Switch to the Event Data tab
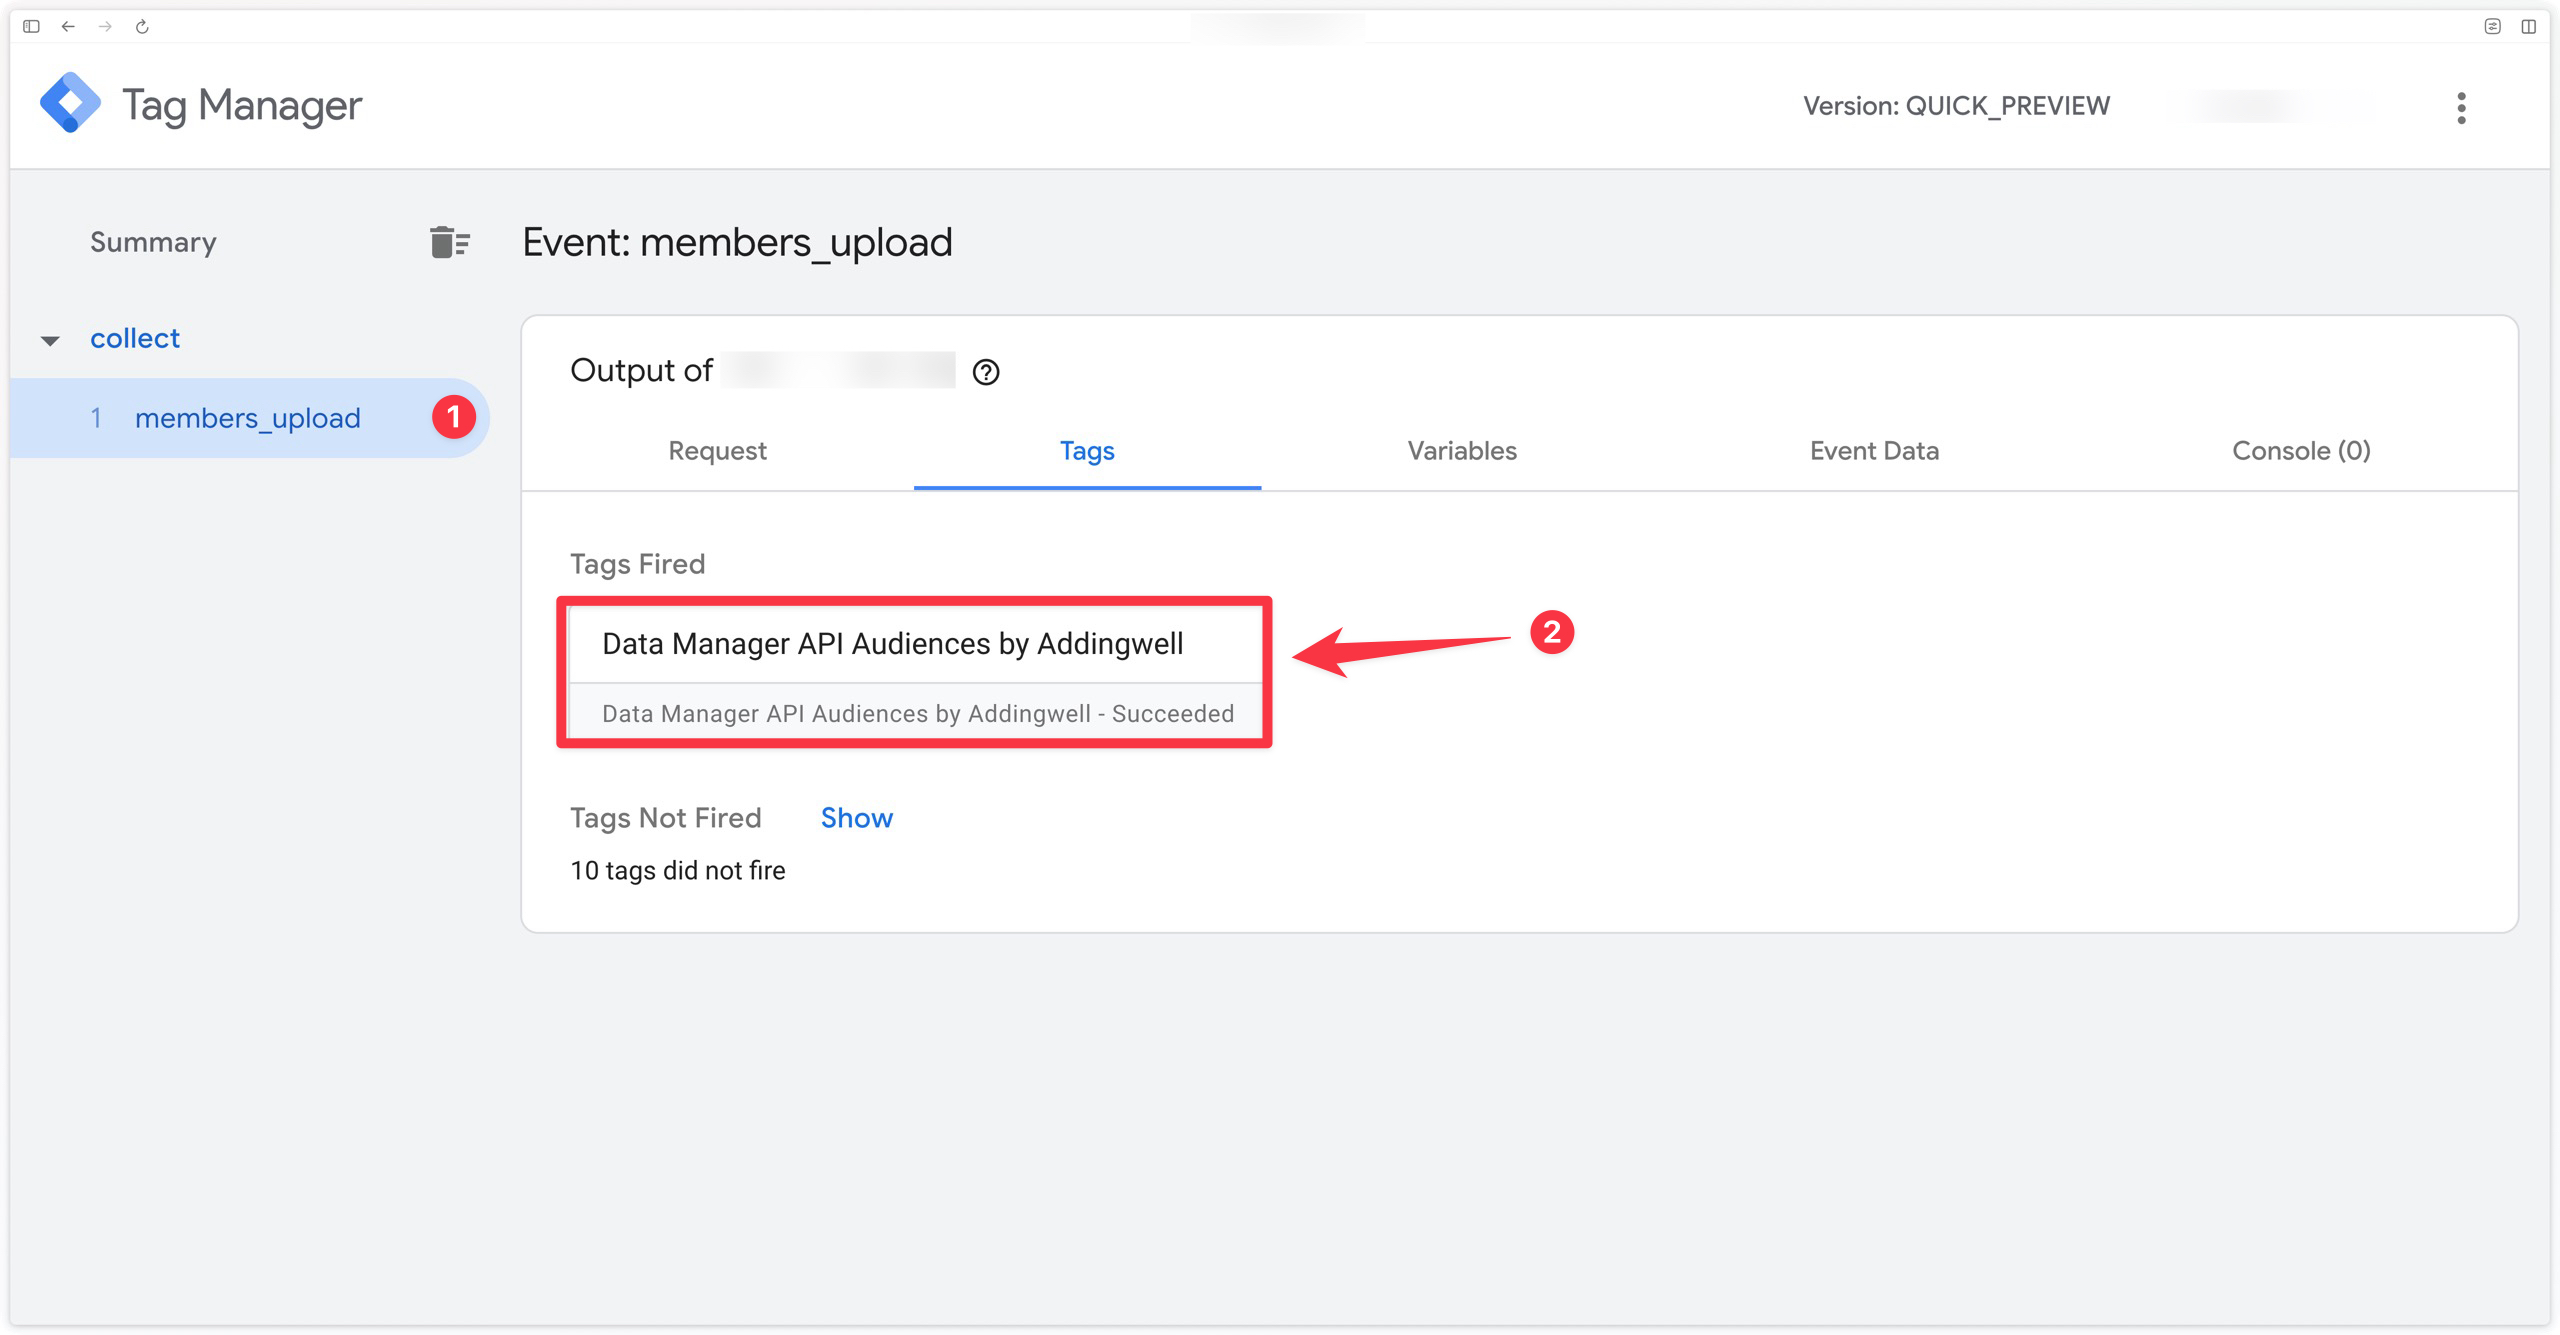The width and height of the screenshot is (2560, 1335). (1874, 451)
